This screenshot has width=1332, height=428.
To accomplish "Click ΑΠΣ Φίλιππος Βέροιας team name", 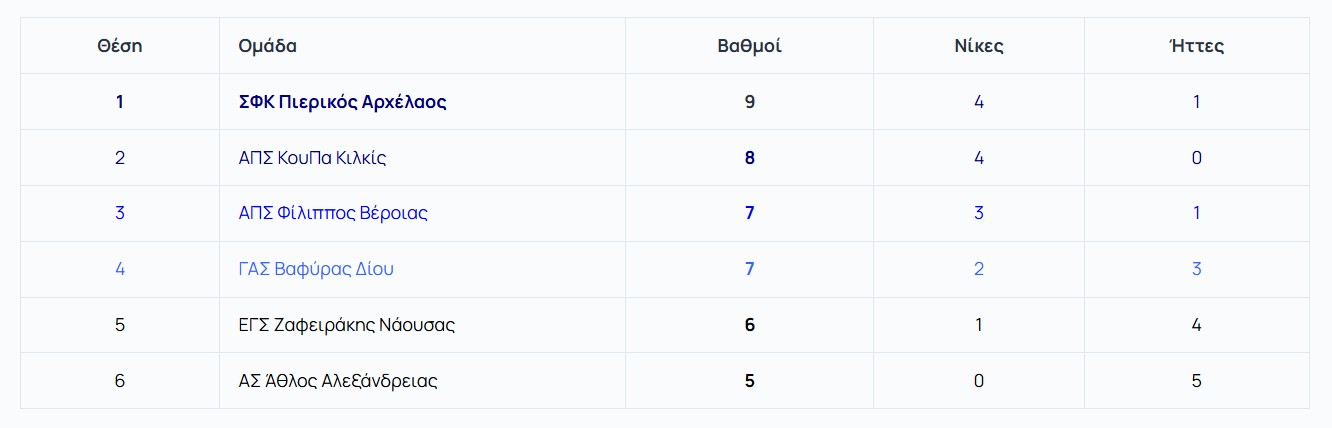I will (x=333, y=213).
